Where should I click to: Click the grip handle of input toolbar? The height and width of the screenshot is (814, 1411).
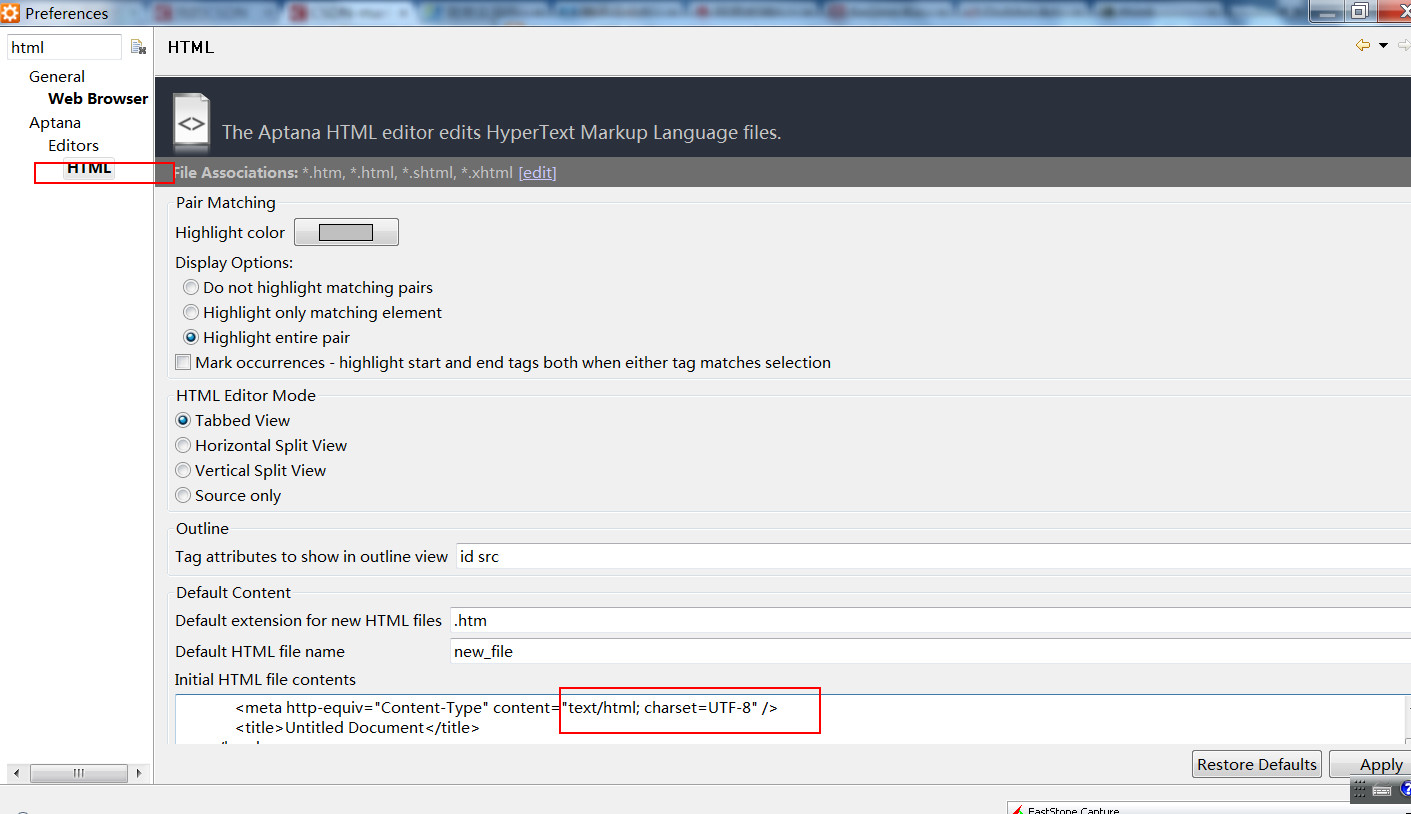(1360, 790)
